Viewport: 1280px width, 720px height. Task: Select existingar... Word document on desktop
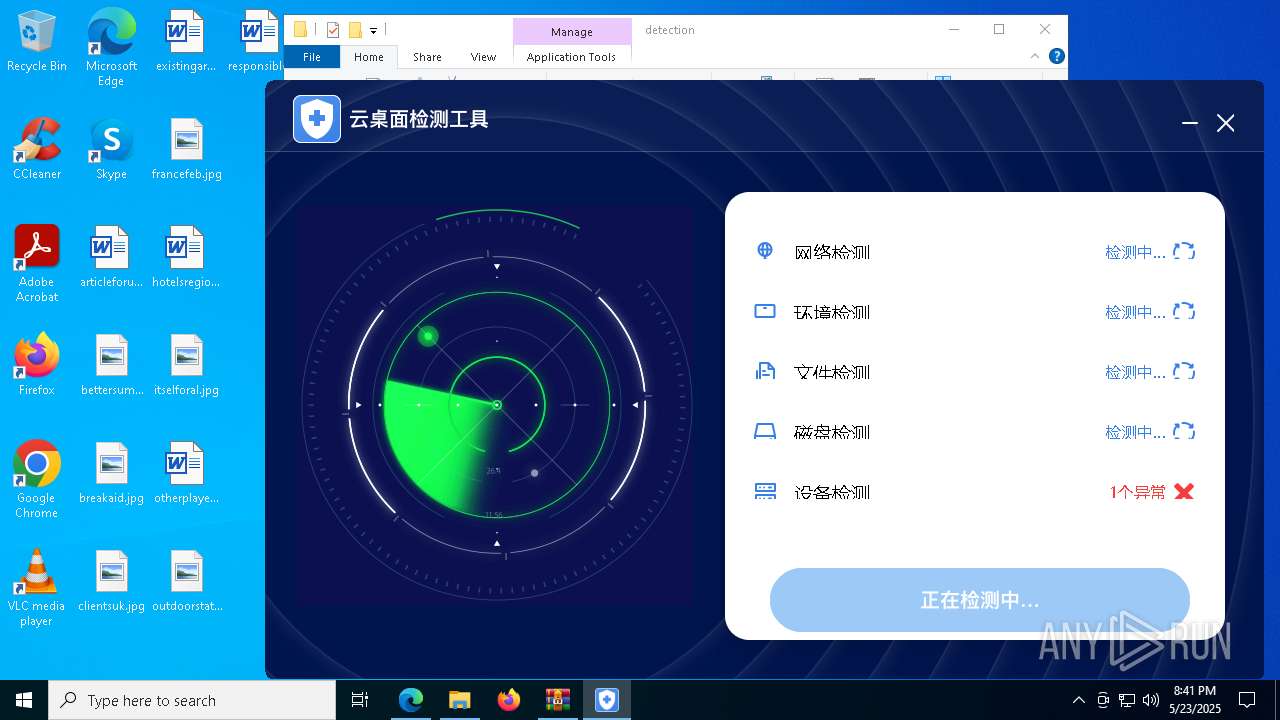[186, 41]
